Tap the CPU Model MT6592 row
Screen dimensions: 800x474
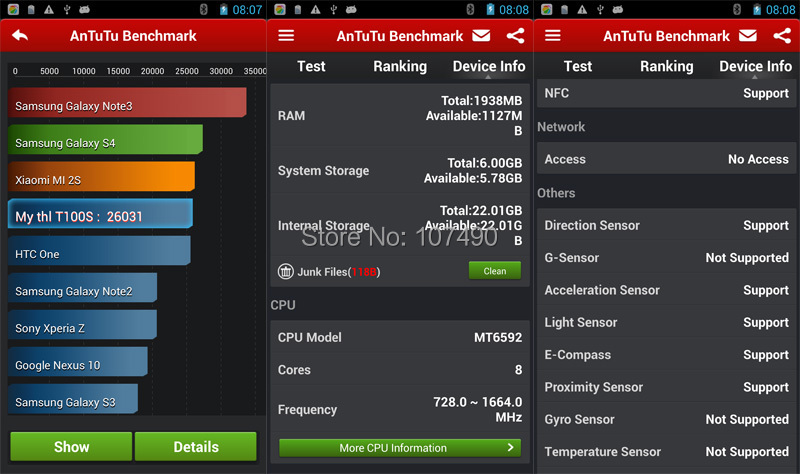400,337
